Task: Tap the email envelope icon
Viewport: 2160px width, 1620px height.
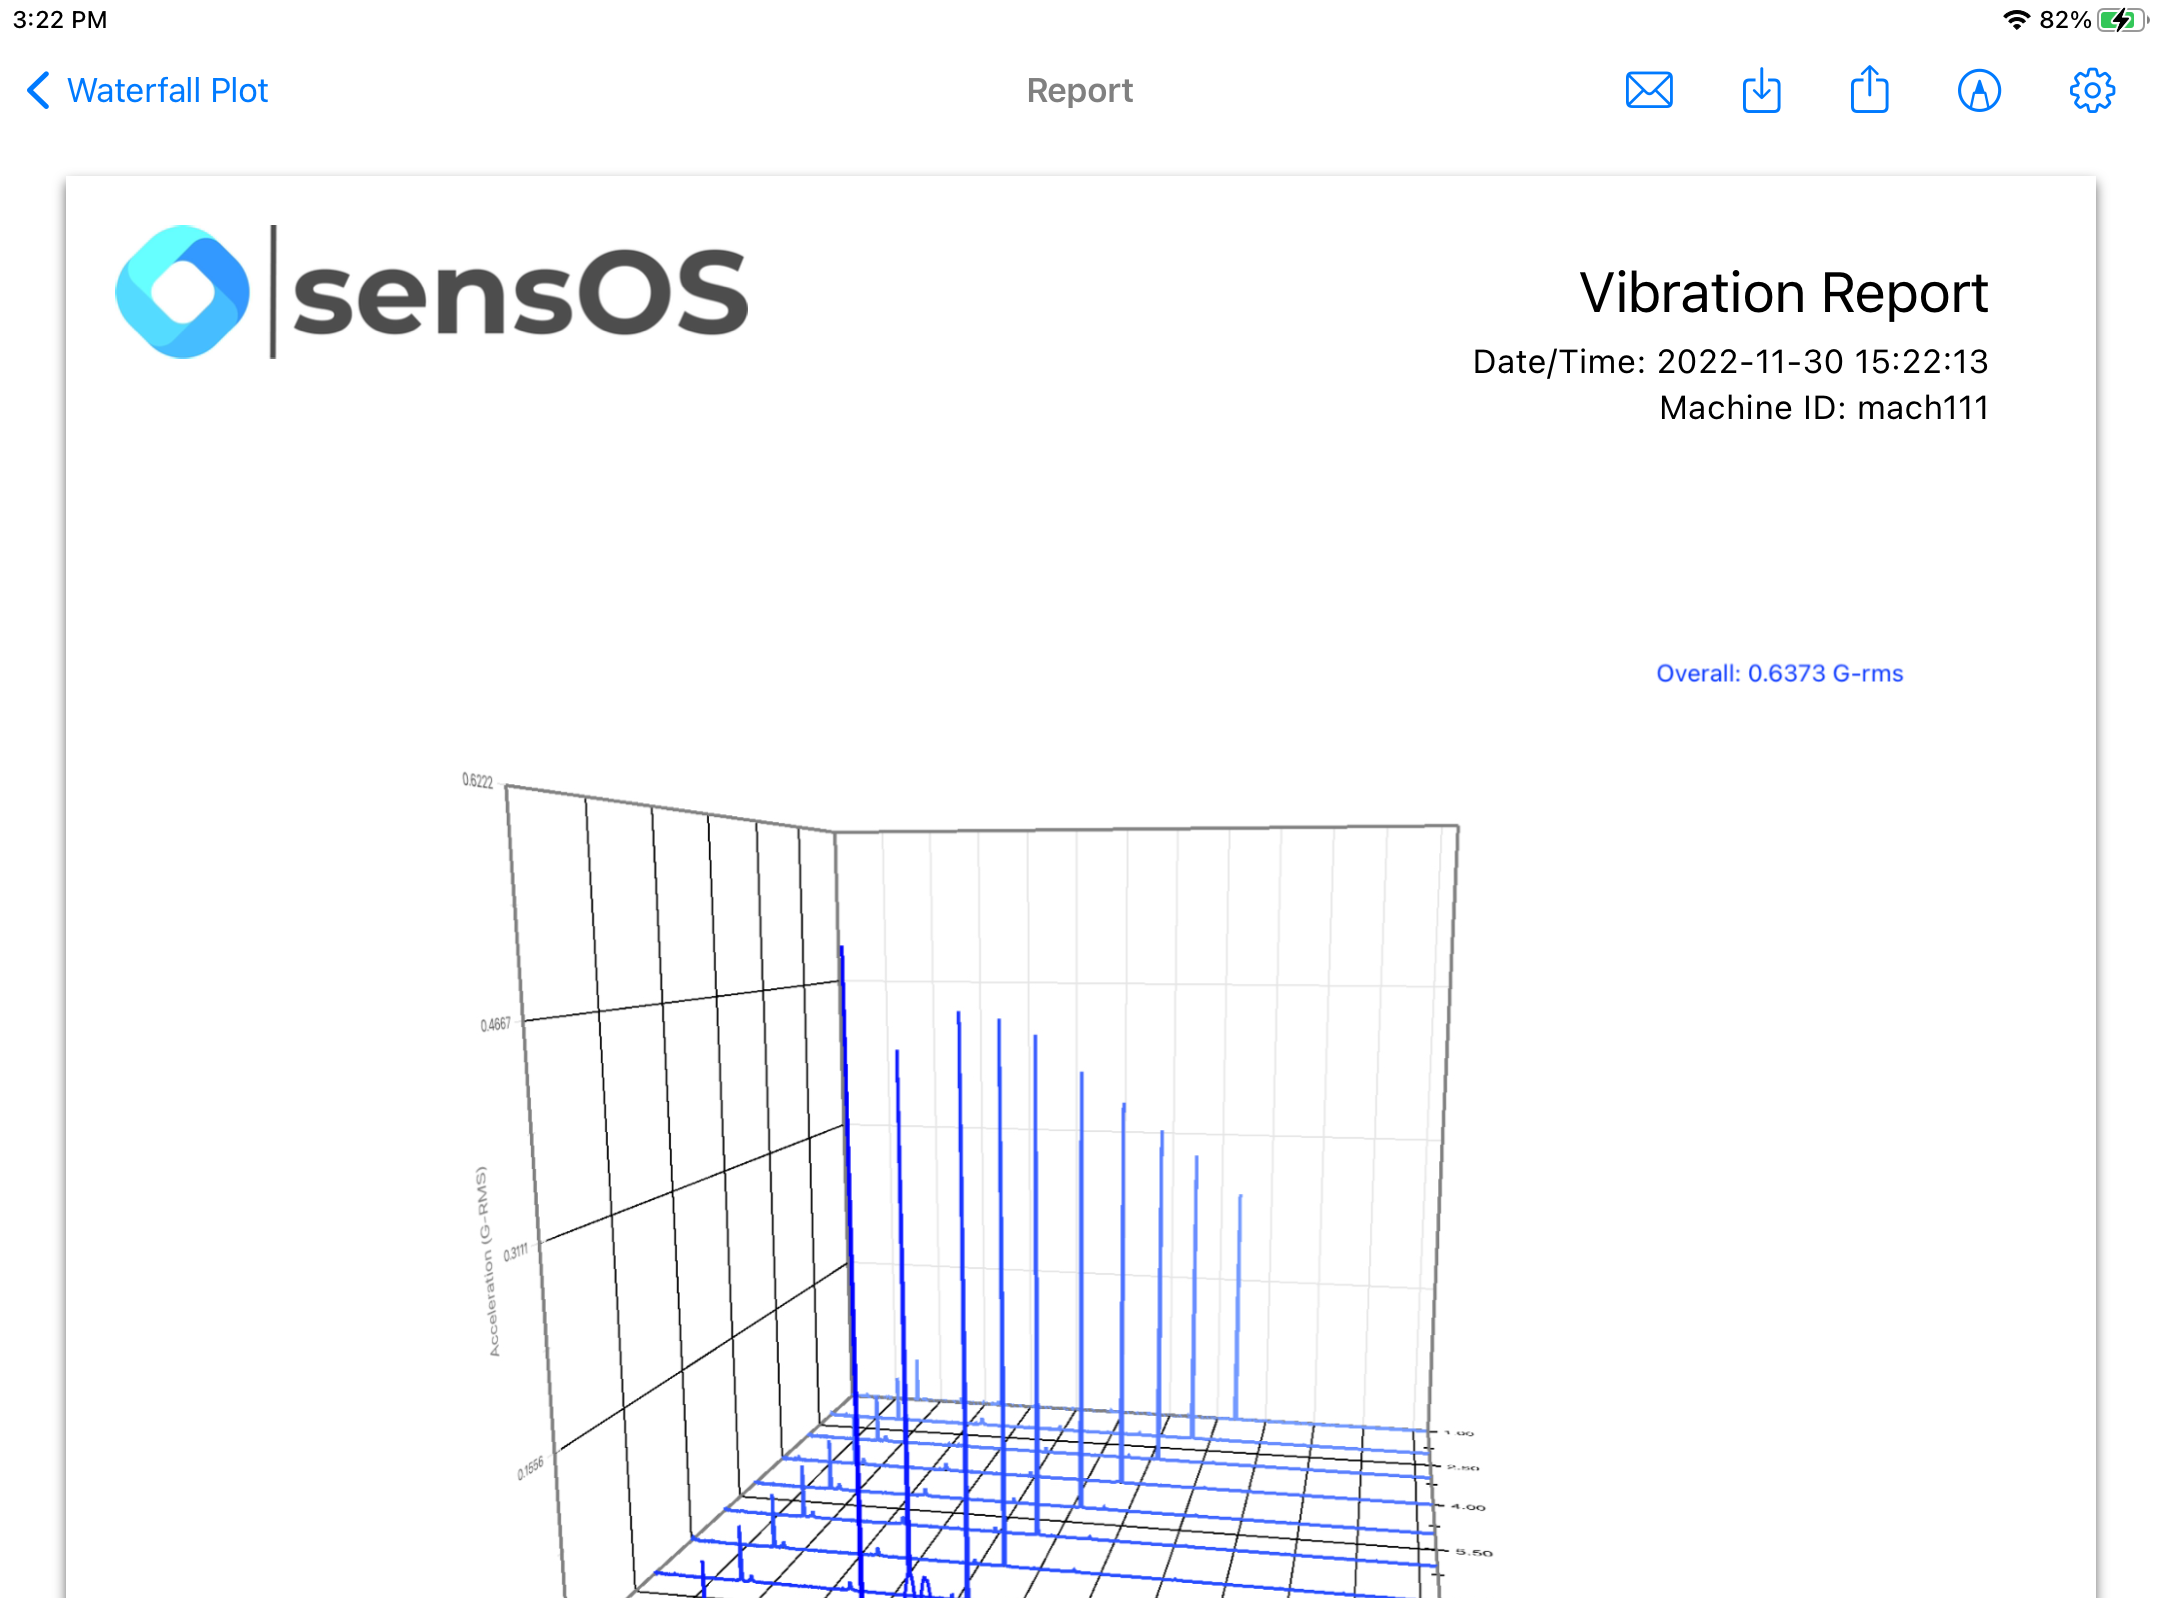Action: (x=1649, y=91)
